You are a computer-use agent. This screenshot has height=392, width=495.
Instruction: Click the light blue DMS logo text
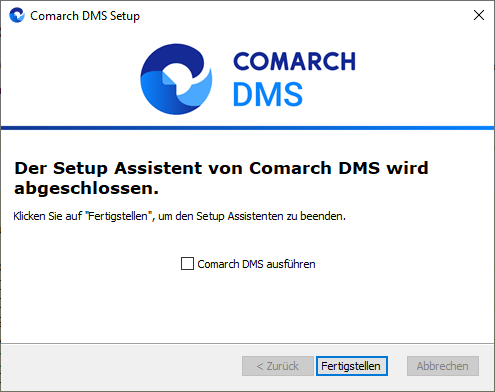coord(268,94)
